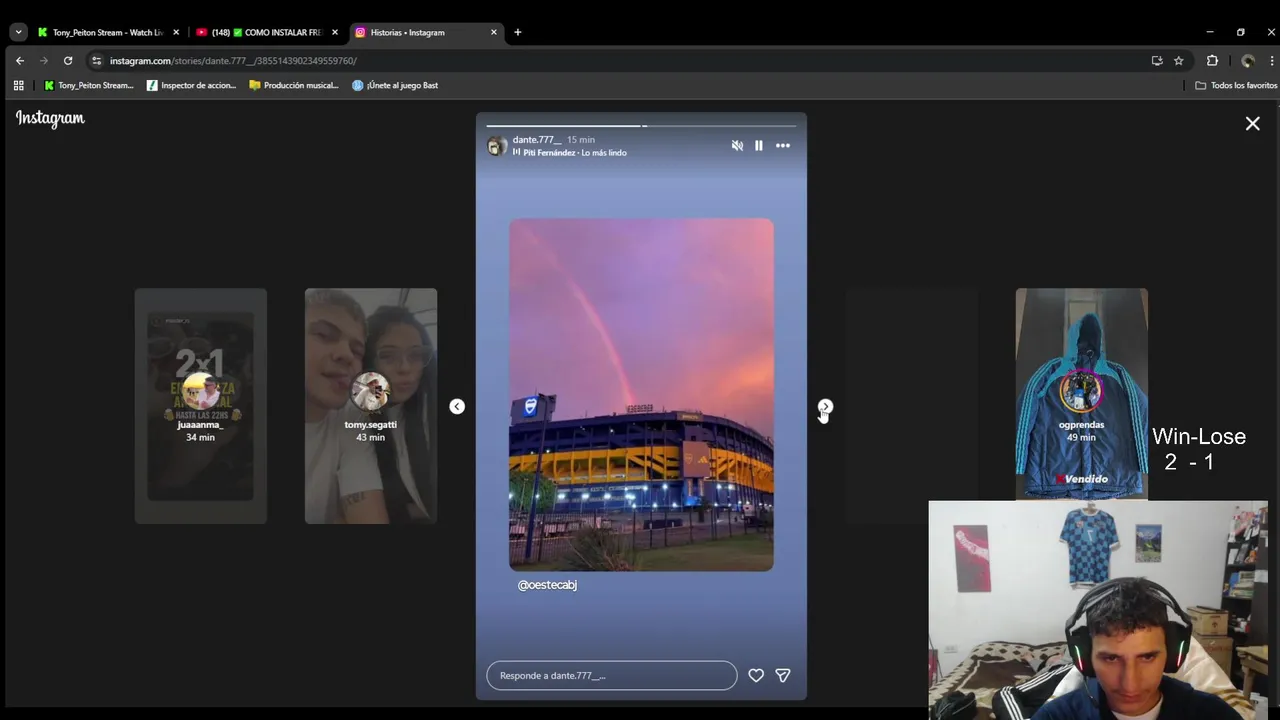Go forward in browser history

coord(44,61)
